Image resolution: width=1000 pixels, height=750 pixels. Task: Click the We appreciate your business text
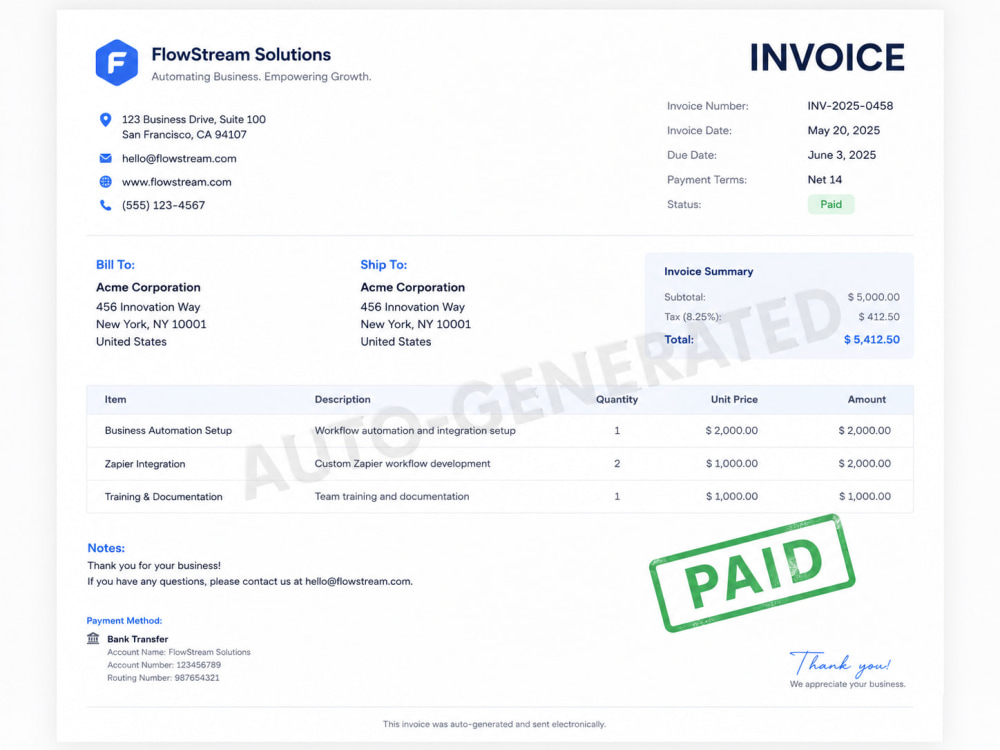(x=848, y=684)
